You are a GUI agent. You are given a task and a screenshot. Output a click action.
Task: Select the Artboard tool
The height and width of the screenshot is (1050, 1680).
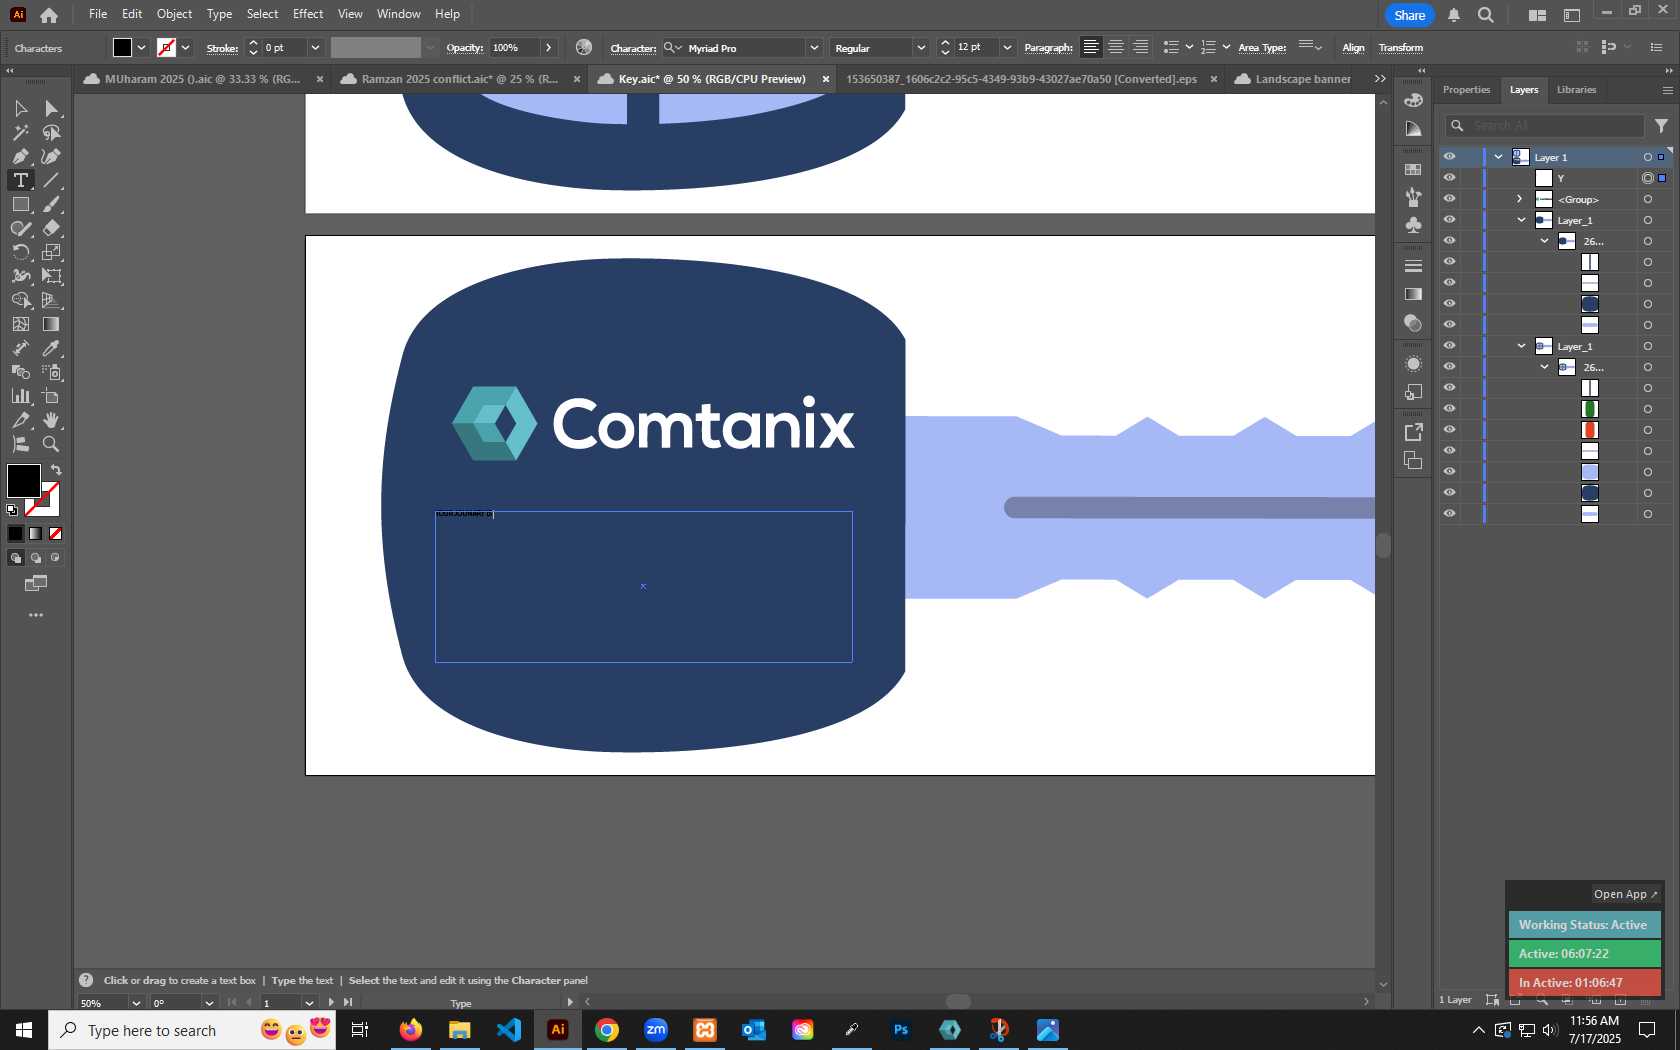51,396
